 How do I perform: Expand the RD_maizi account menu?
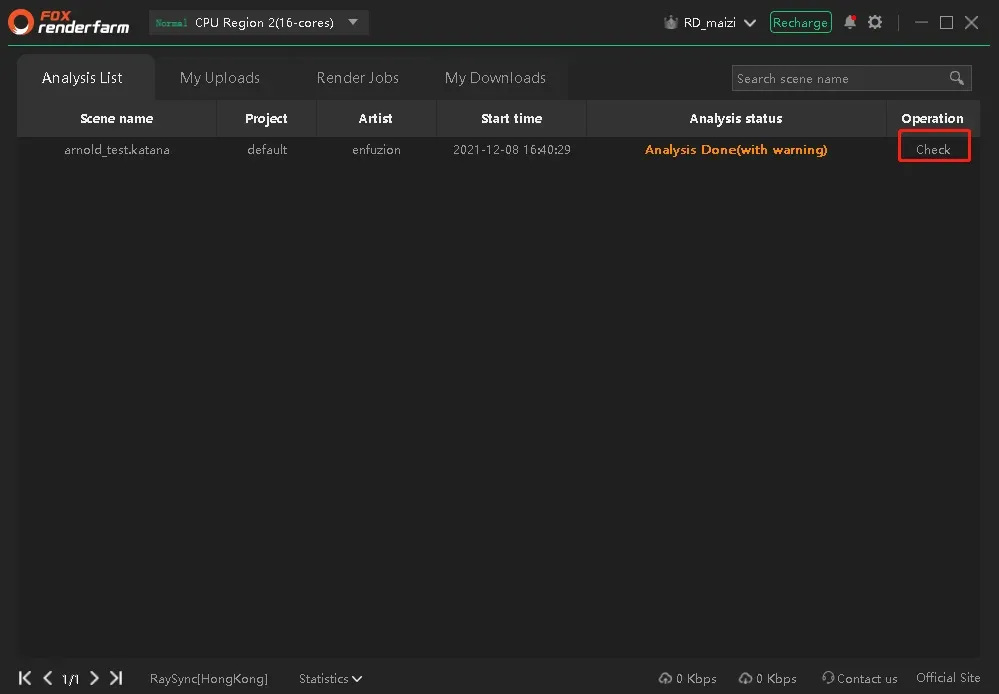pos(750,23)
